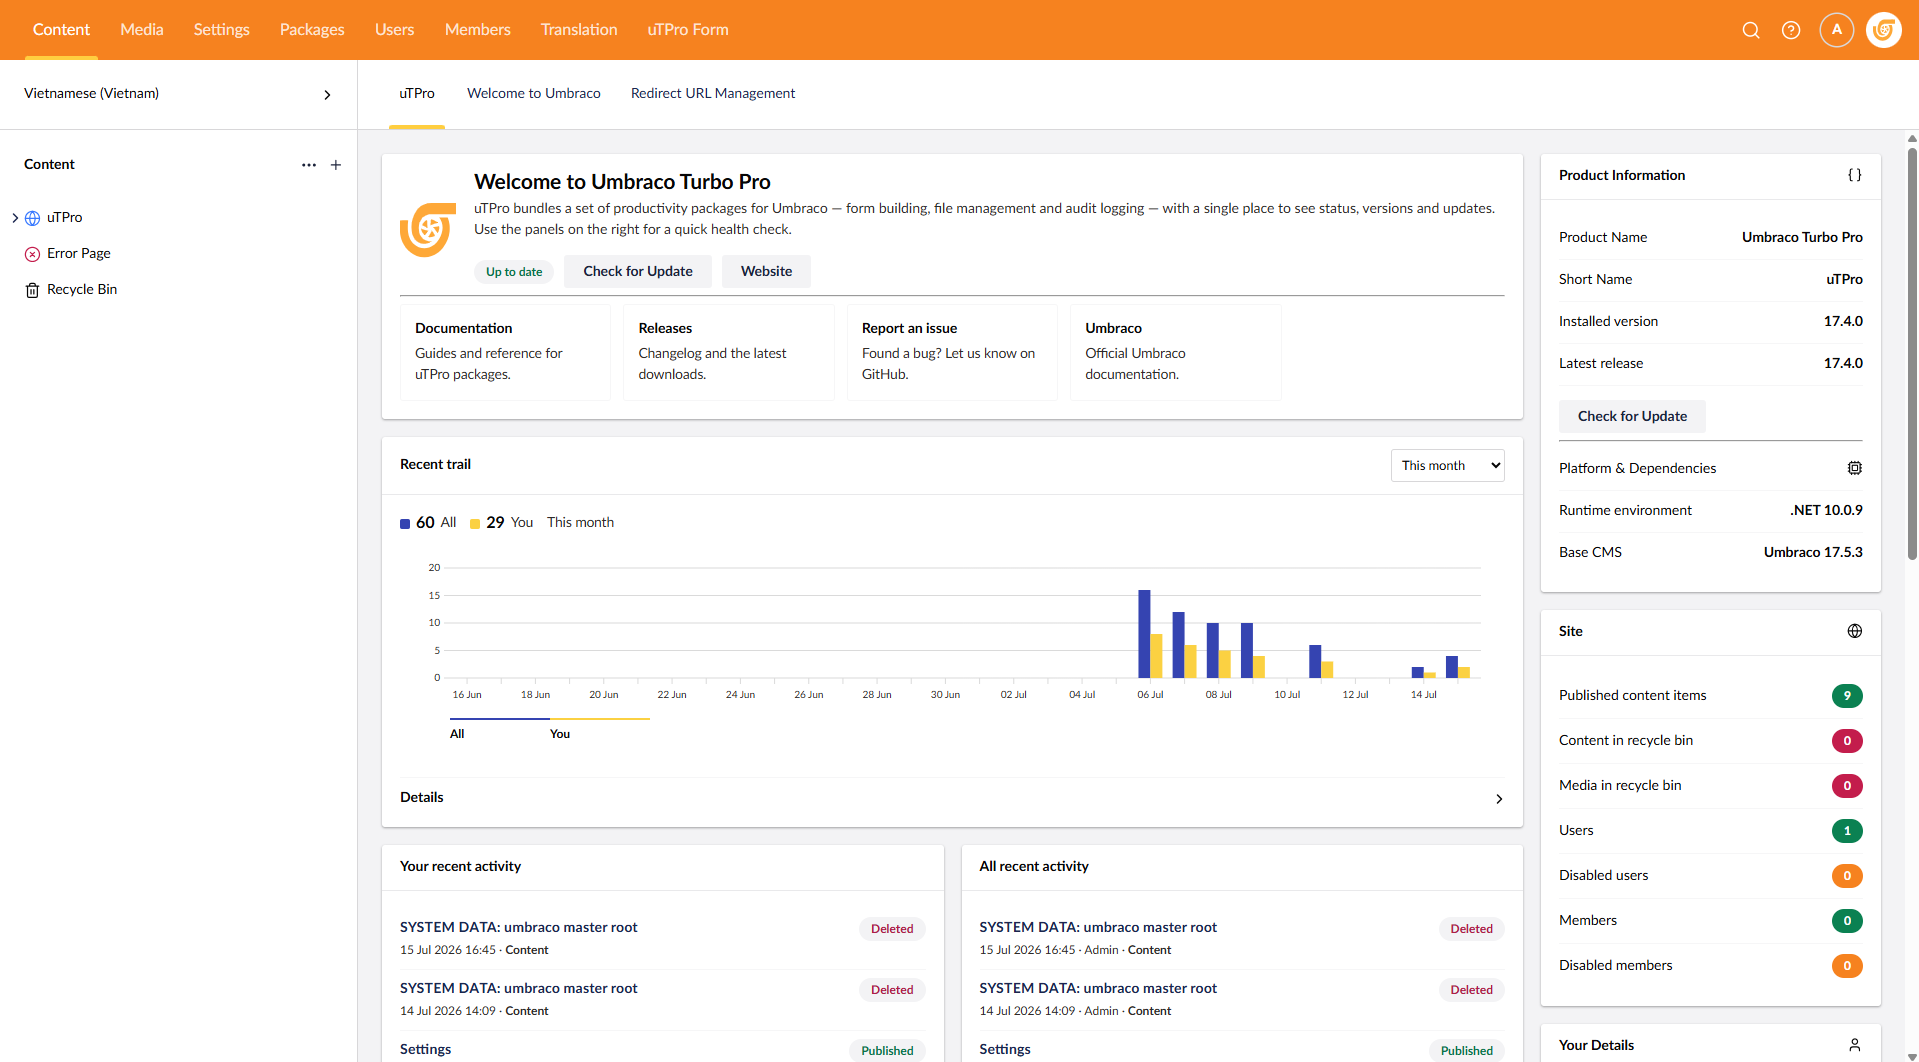Click the Up to date status badge
This screenshot has height=1062, width=1919.
(514, 272)
